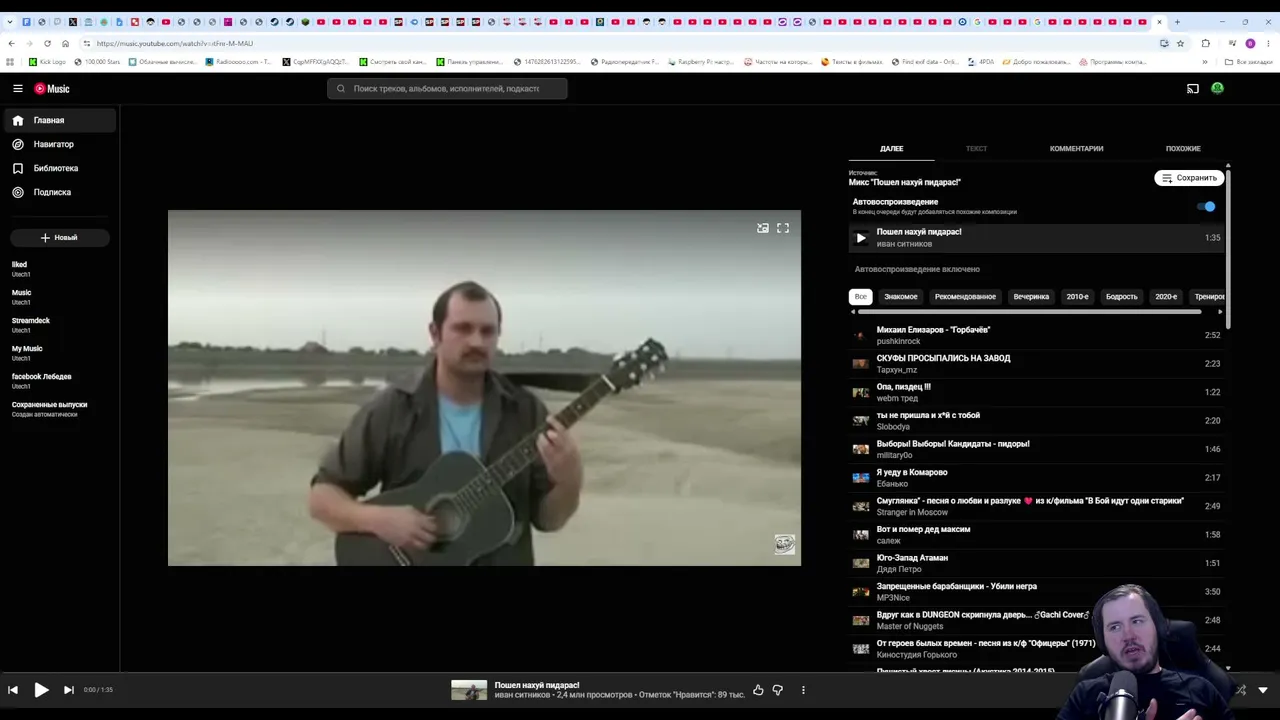Image resolution: width=1280 pixels, height=720 pixels.
Task: Click the filter chips horizontal scrollbar
Action: pos(1029,312)
